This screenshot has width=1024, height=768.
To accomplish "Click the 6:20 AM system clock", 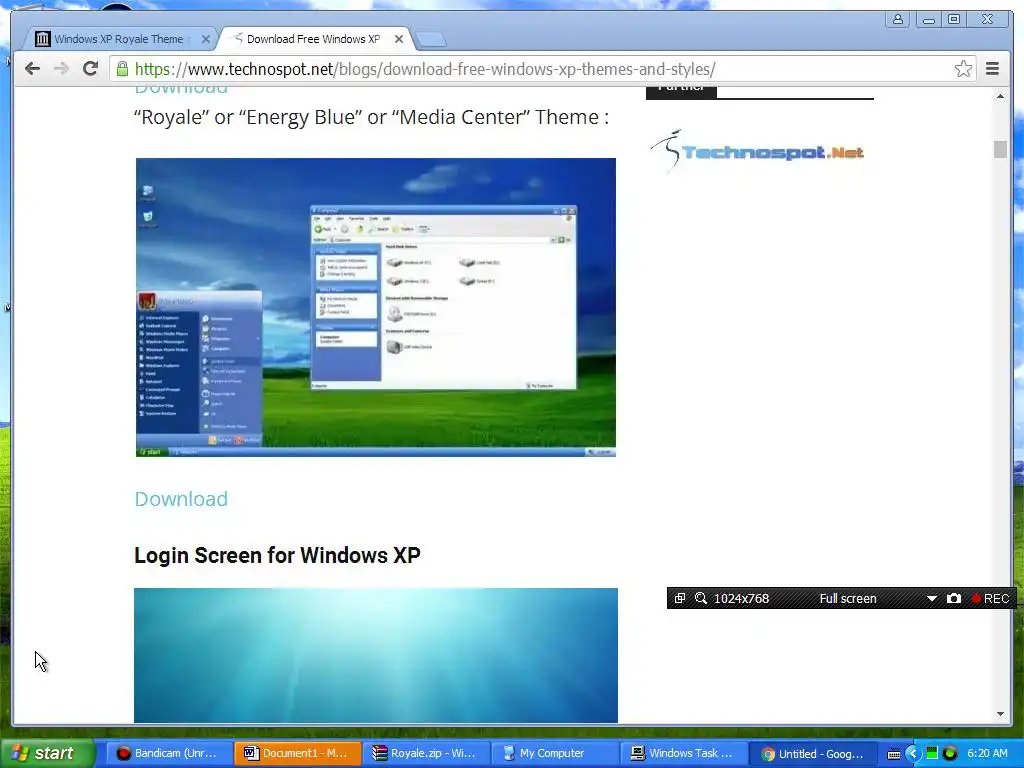I will pyautogui.click(x=987, y=754).
